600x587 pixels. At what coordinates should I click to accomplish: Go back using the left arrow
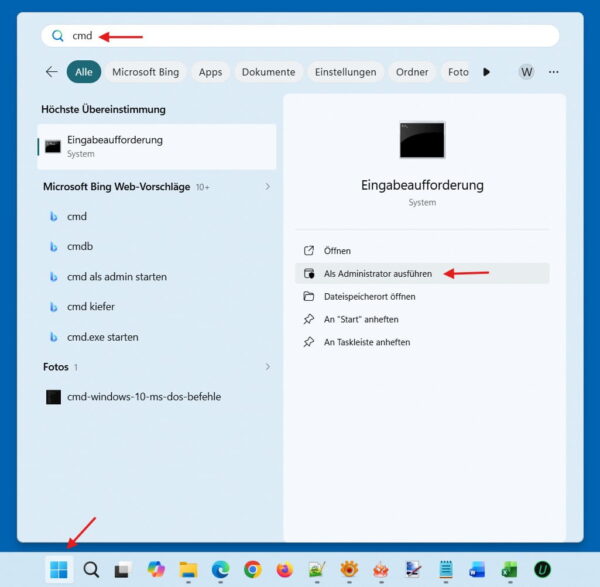tap(52, 72)
